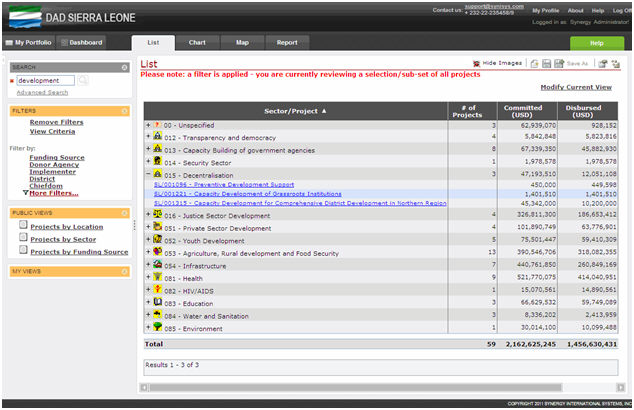Open project SL/001221 Capacity Development of Grassroots
This screenshot has width=634, height=410.
point(247,194)
